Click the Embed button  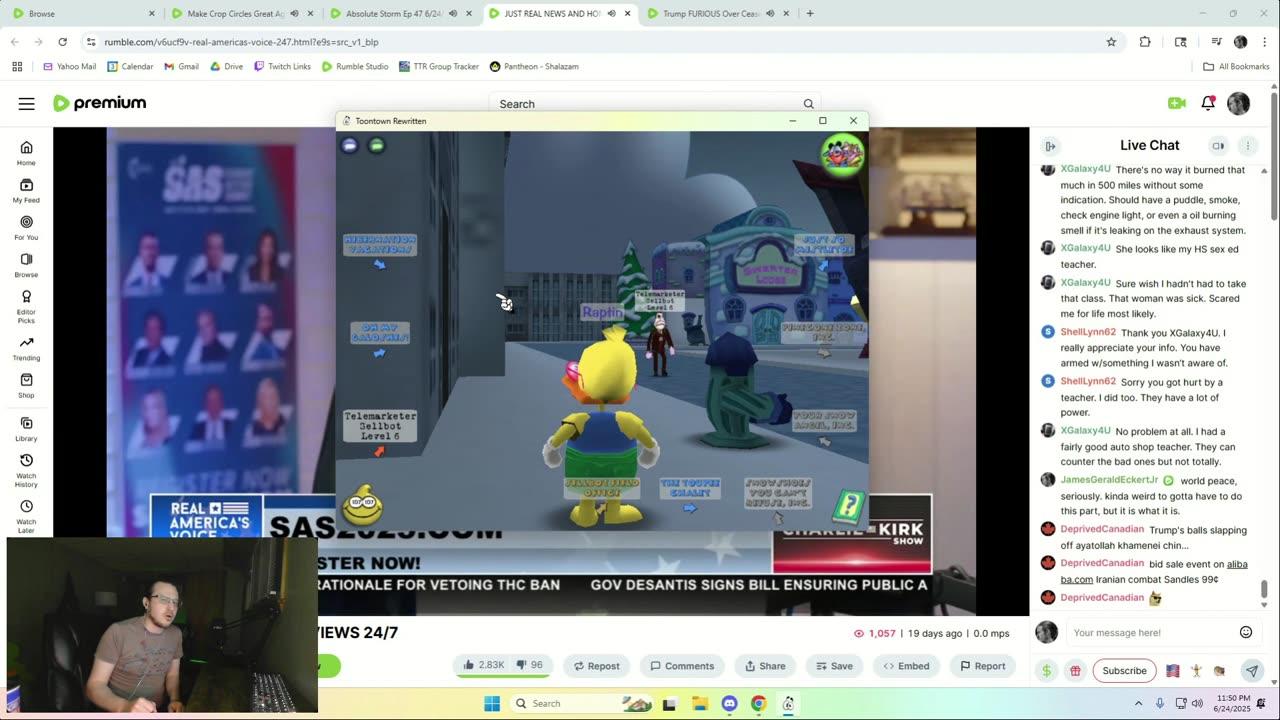tap(906, 666)
